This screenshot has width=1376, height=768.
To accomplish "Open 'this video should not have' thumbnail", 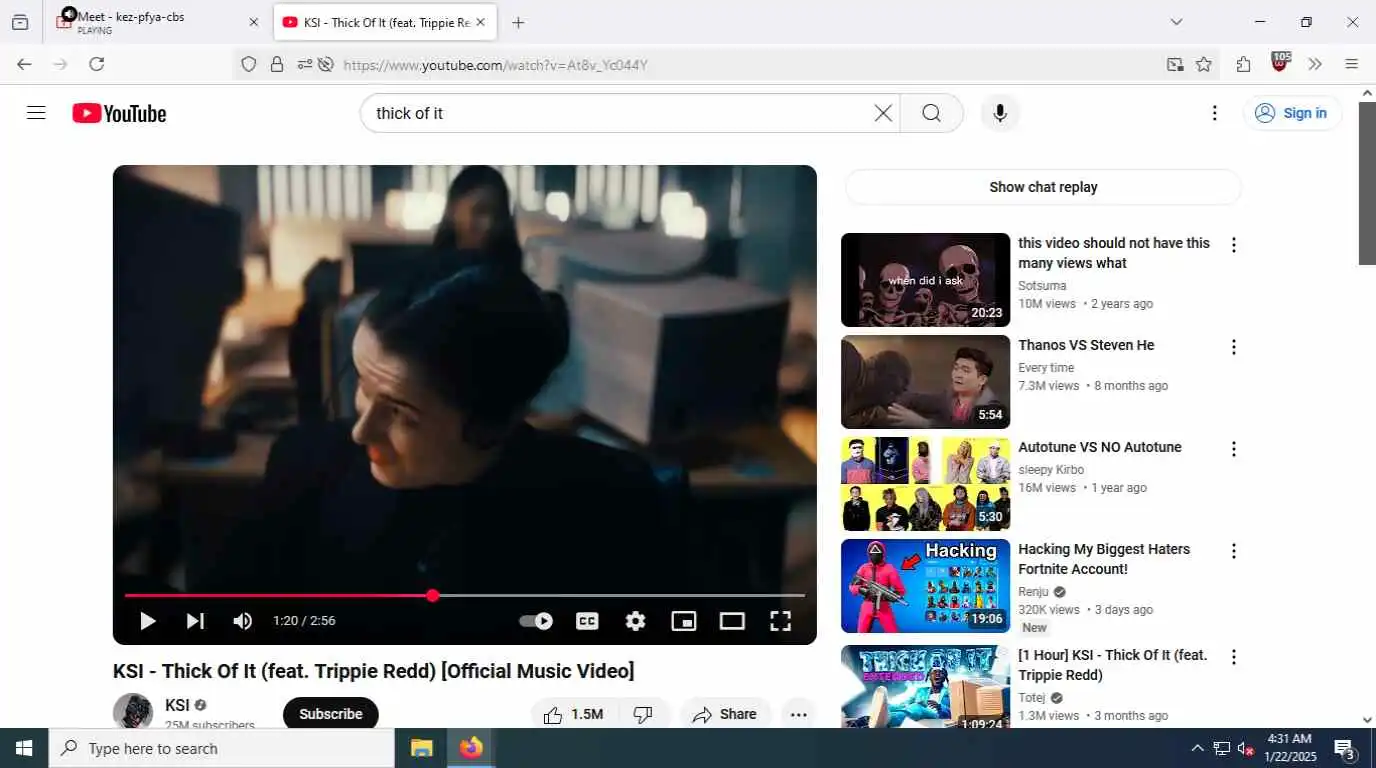I will tap(925, 280).
